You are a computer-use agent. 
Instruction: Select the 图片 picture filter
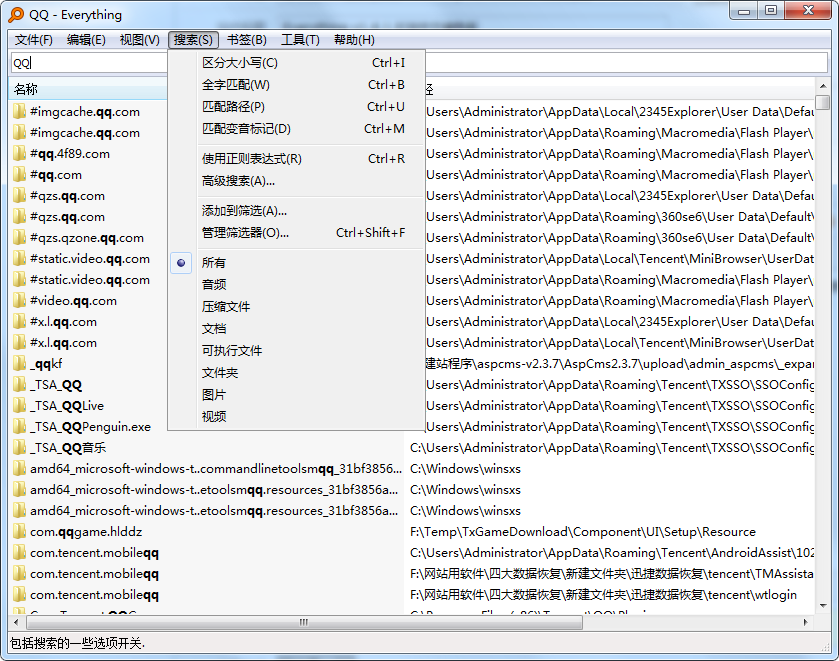[x=296, y=394]
